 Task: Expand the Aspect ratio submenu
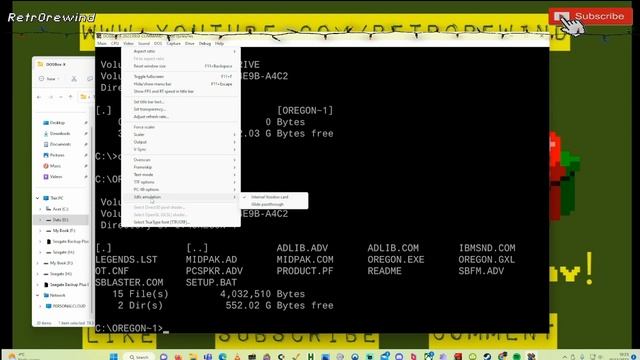coord(181,51)
